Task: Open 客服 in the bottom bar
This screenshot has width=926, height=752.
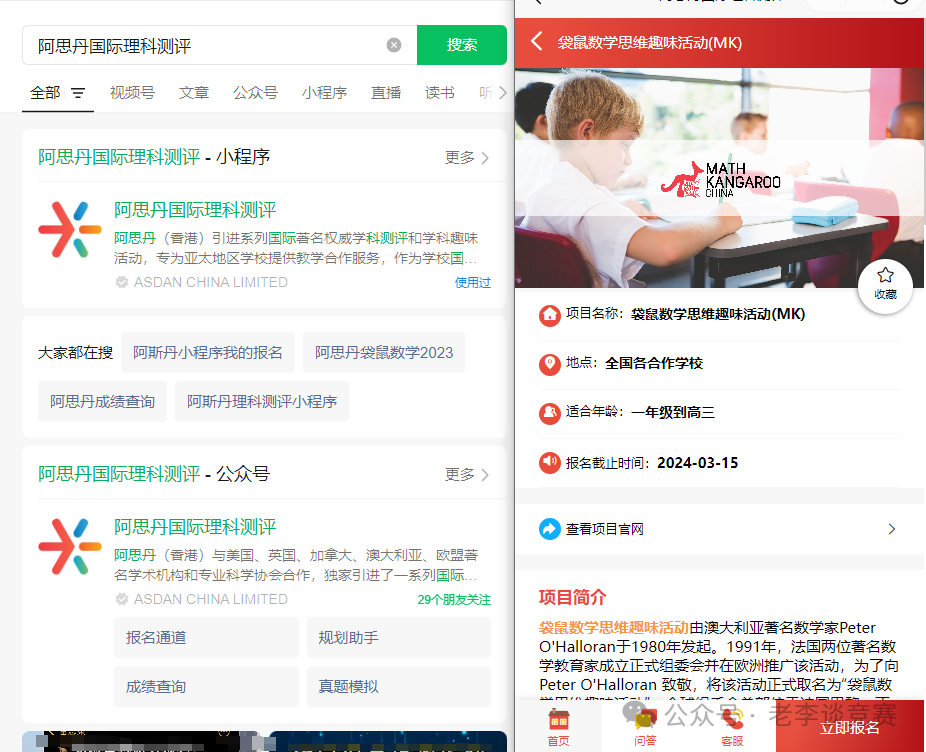Action: click(732, 728)
